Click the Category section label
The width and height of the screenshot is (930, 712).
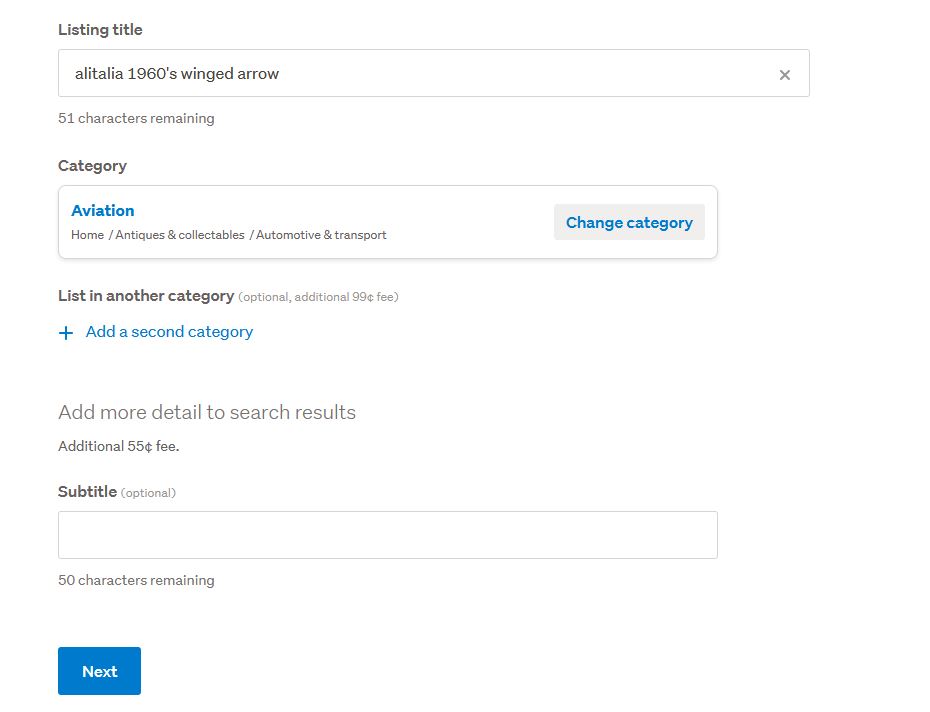point(92,166)
